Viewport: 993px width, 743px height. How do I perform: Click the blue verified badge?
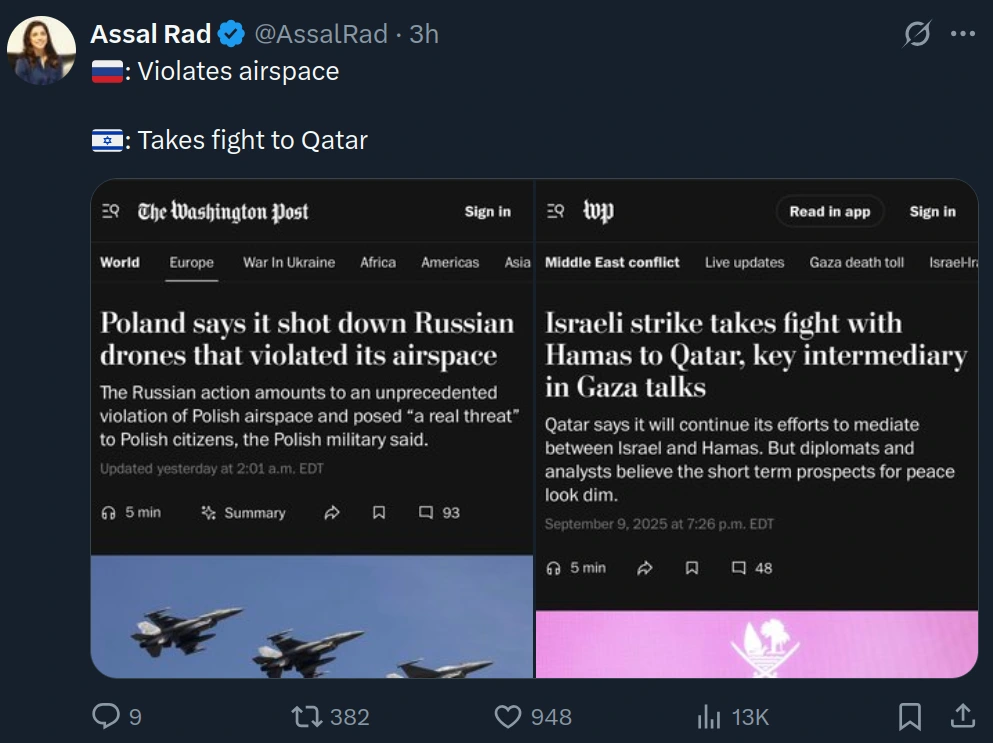pyautogui.click(x=232, y=34)
